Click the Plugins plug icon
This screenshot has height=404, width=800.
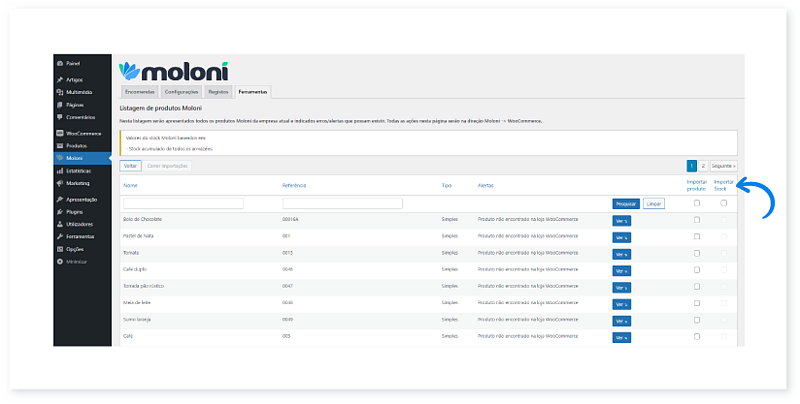60,212
